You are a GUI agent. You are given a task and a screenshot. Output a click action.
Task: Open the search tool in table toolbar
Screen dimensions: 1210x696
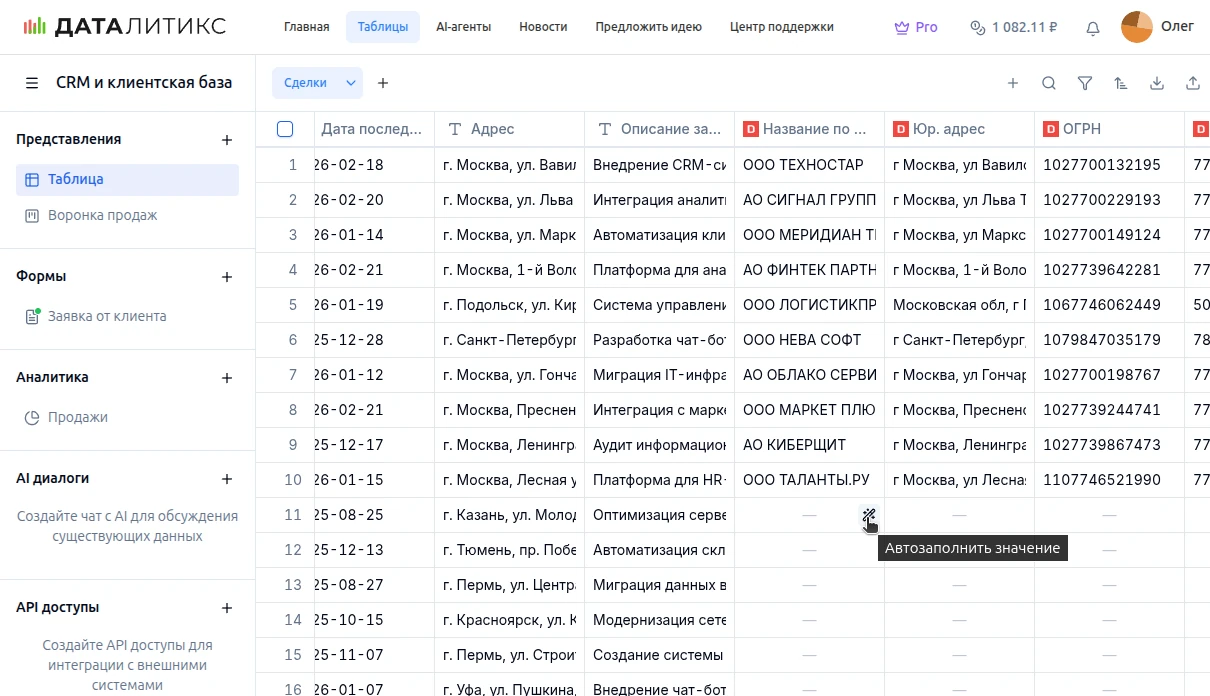click(x=1048, y=84)
